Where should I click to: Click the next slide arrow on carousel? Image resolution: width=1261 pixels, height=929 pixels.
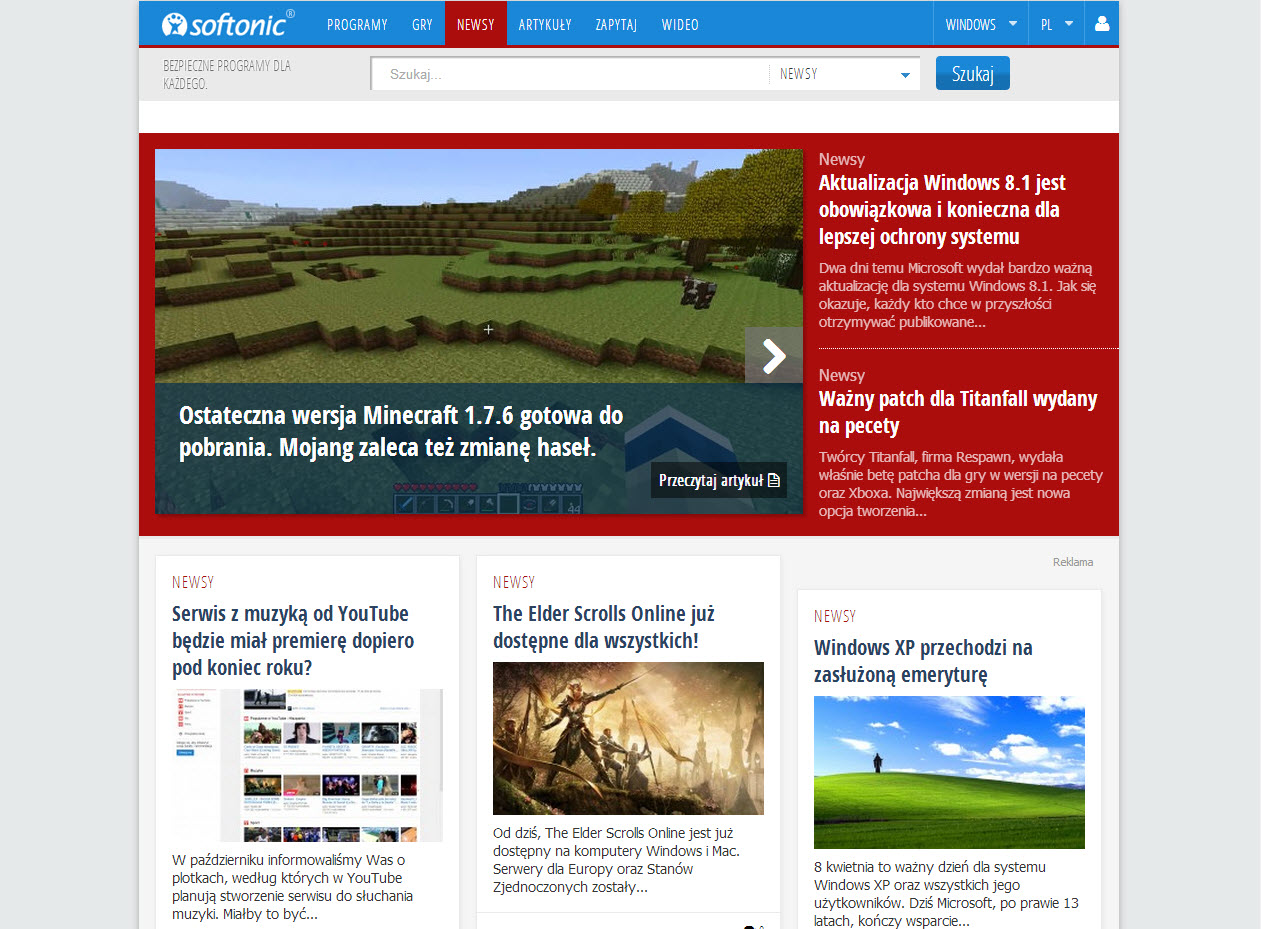774,355
